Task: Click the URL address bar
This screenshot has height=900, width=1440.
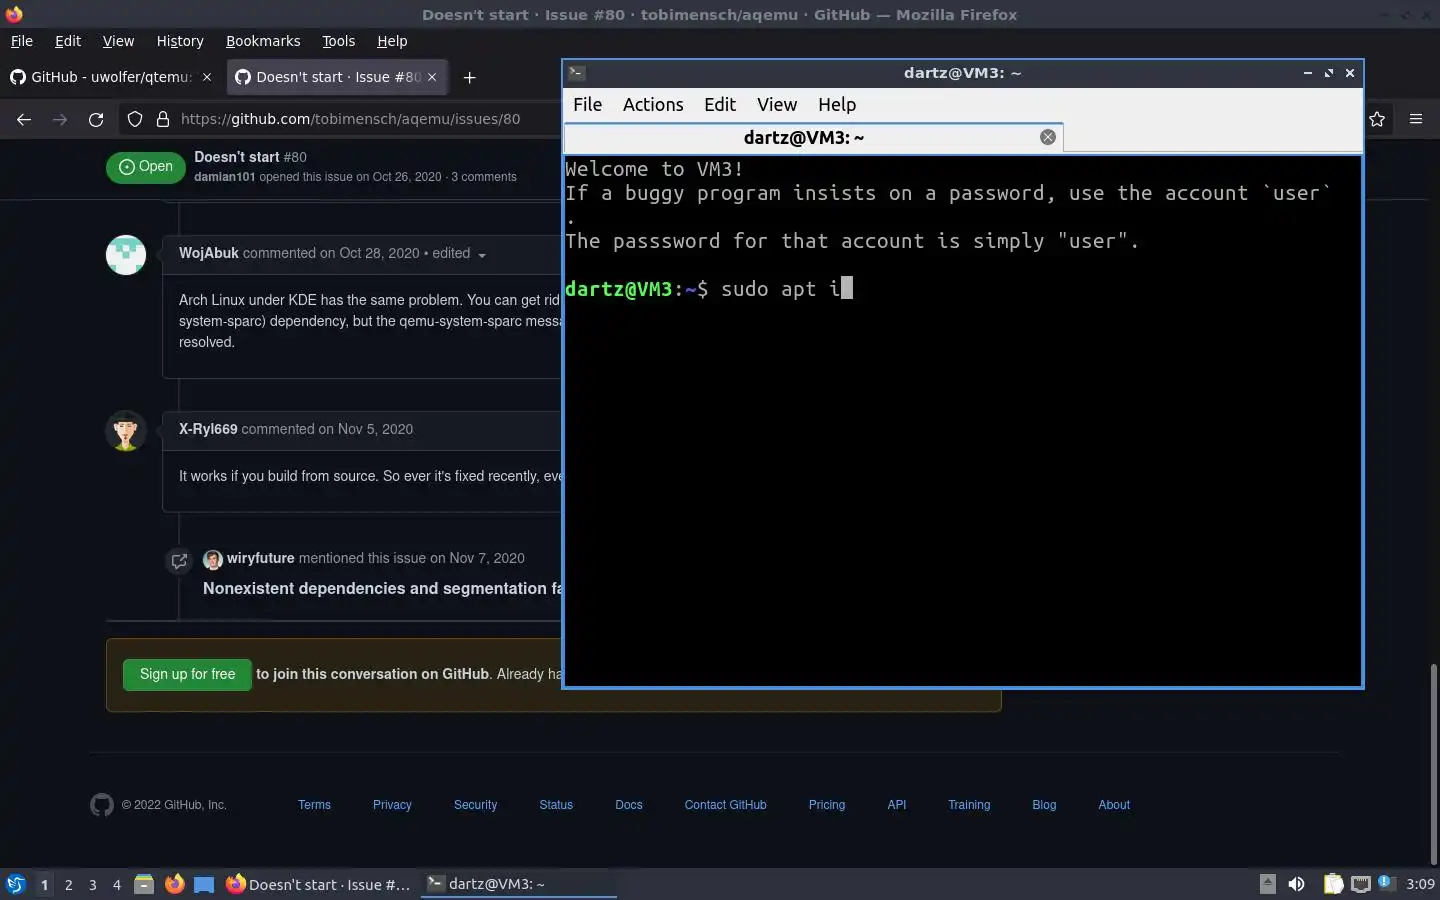Action: 350,119
